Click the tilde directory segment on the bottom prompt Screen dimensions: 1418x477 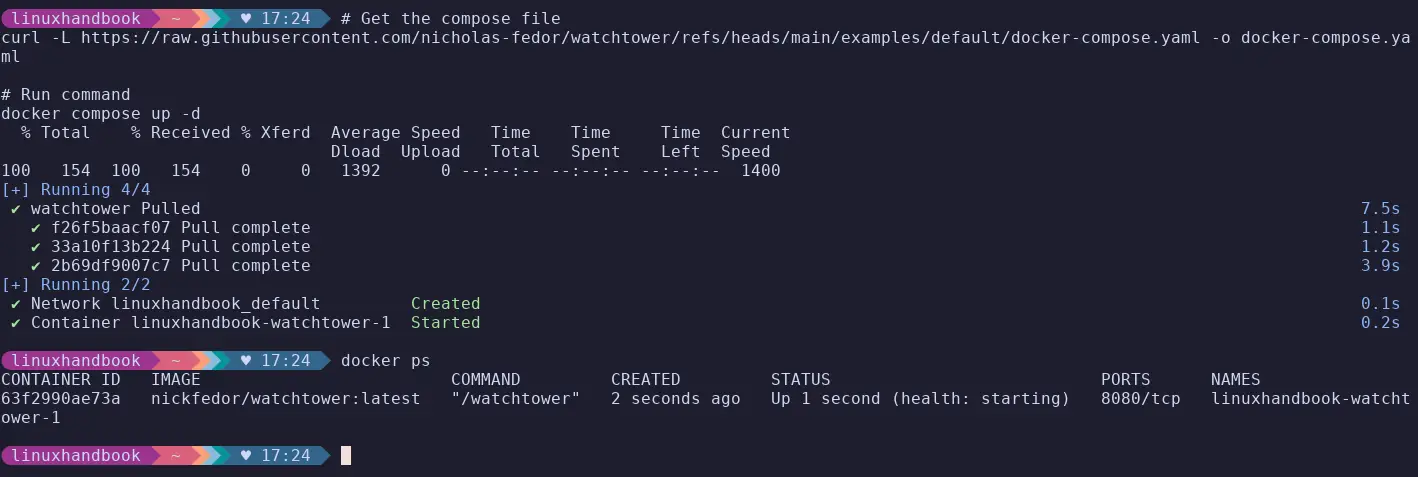point(174,456)
